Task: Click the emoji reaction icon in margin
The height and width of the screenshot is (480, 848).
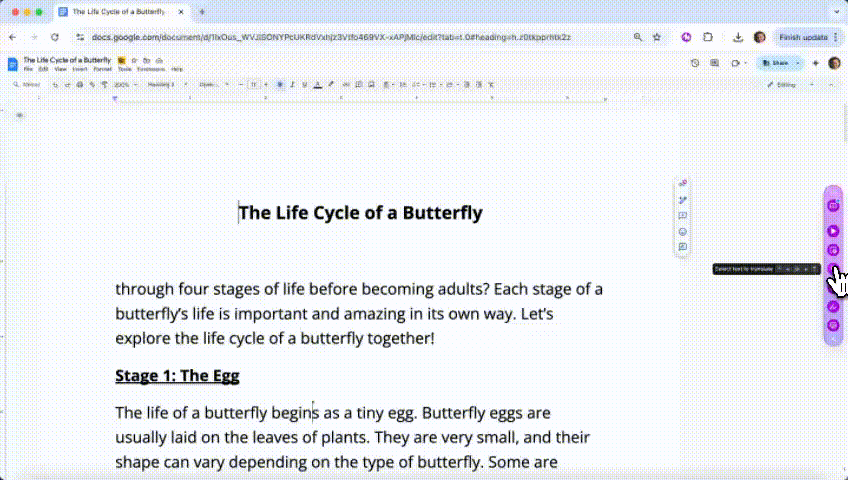Action: [x=683, y=232]
